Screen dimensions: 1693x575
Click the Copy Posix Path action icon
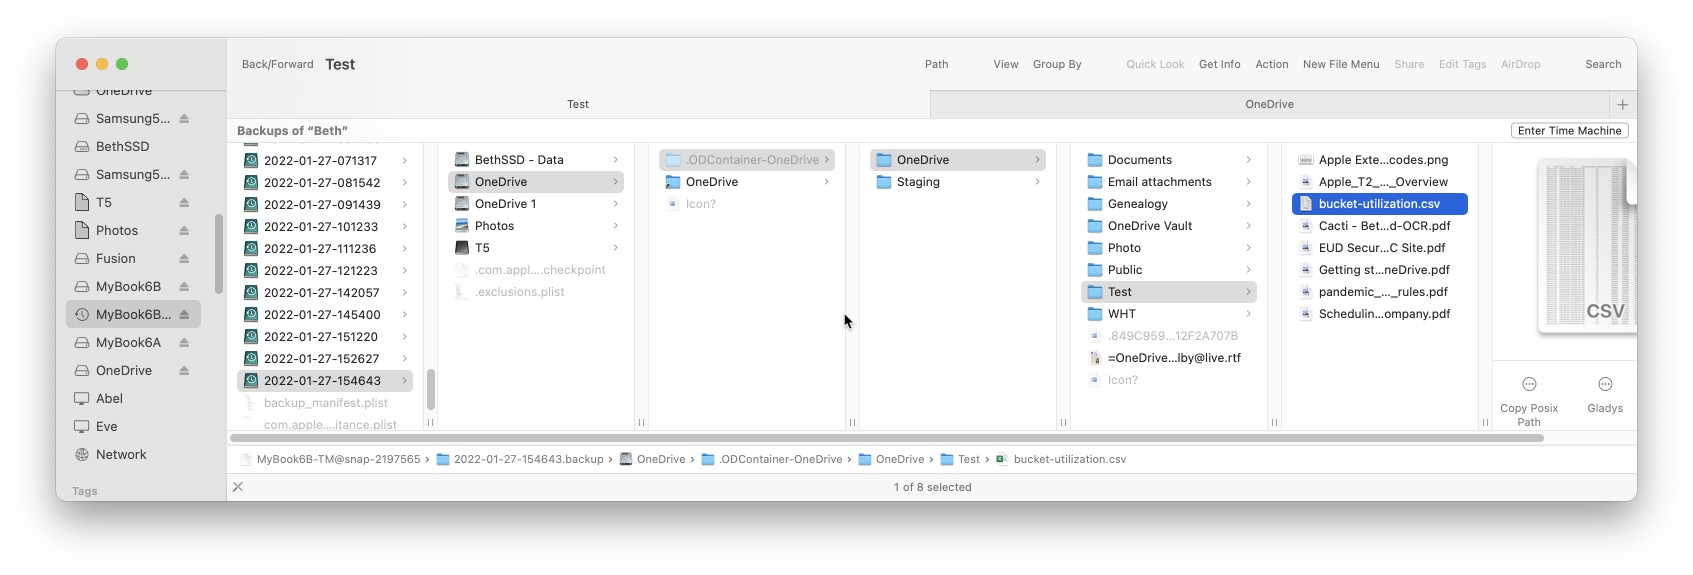coord(1529,384)
